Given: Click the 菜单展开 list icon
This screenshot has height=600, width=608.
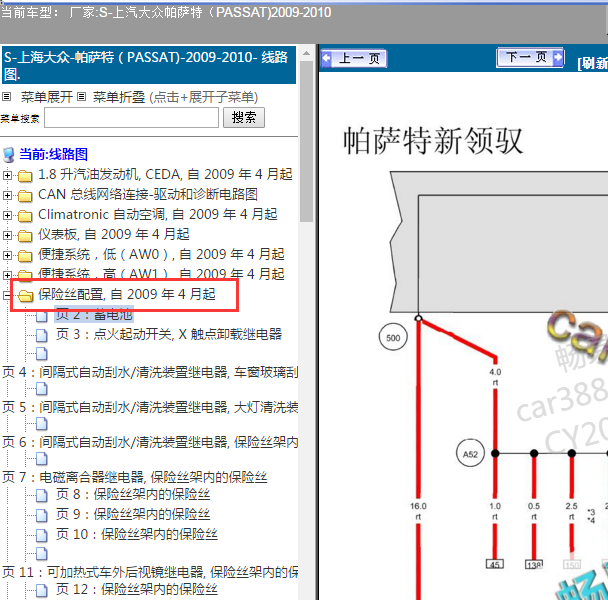Looking at the screenshot, I should pyautogui.click(x=7, y=96).
